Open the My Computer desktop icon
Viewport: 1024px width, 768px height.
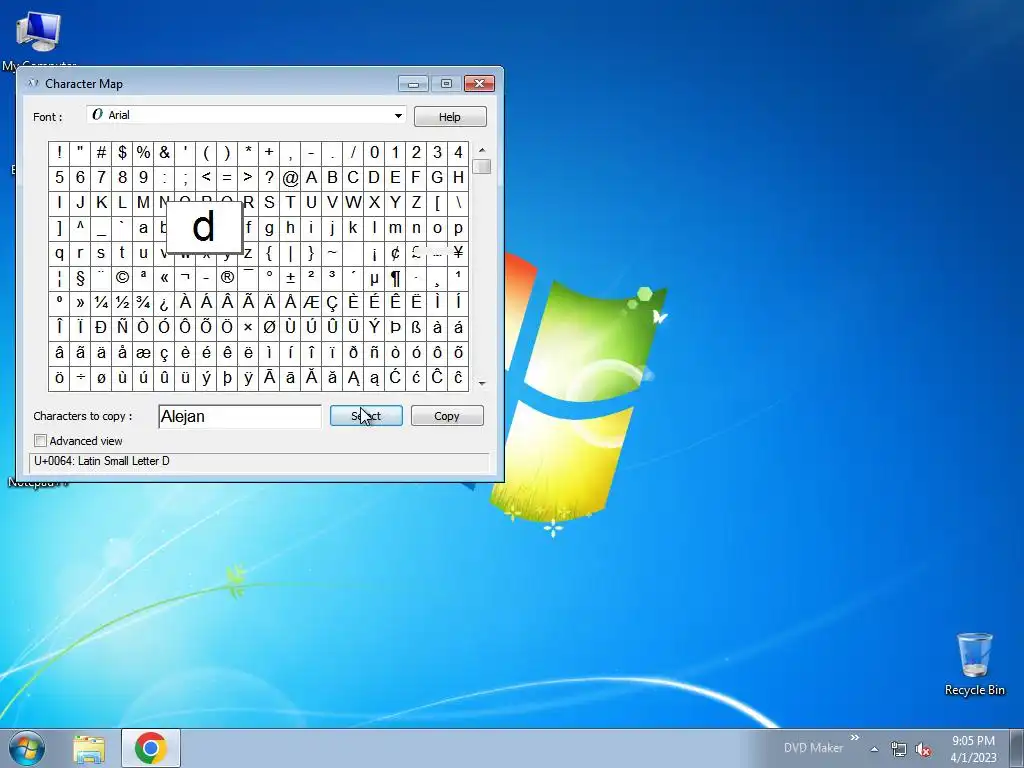click(39, 39)
